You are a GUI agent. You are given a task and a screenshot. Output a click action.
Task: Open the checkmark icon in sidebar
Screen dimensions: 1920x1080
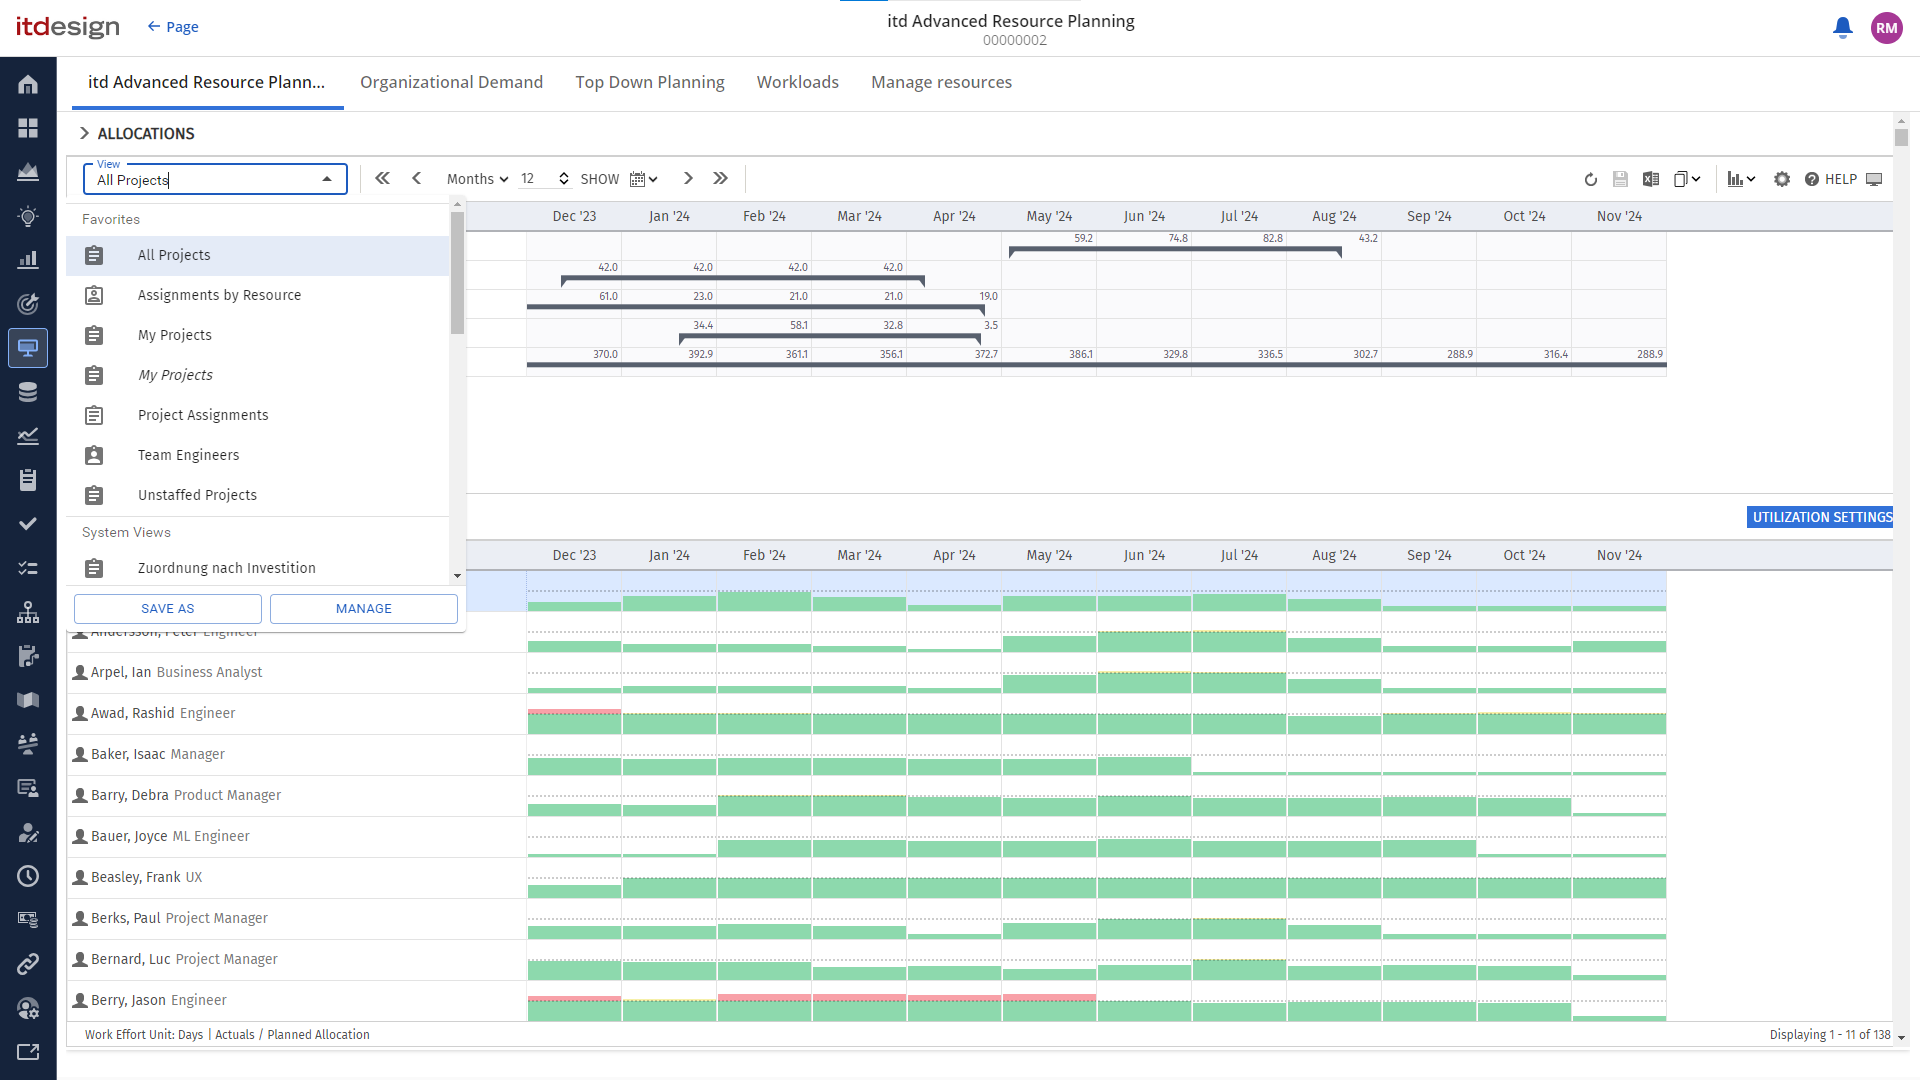click(28, 524)
